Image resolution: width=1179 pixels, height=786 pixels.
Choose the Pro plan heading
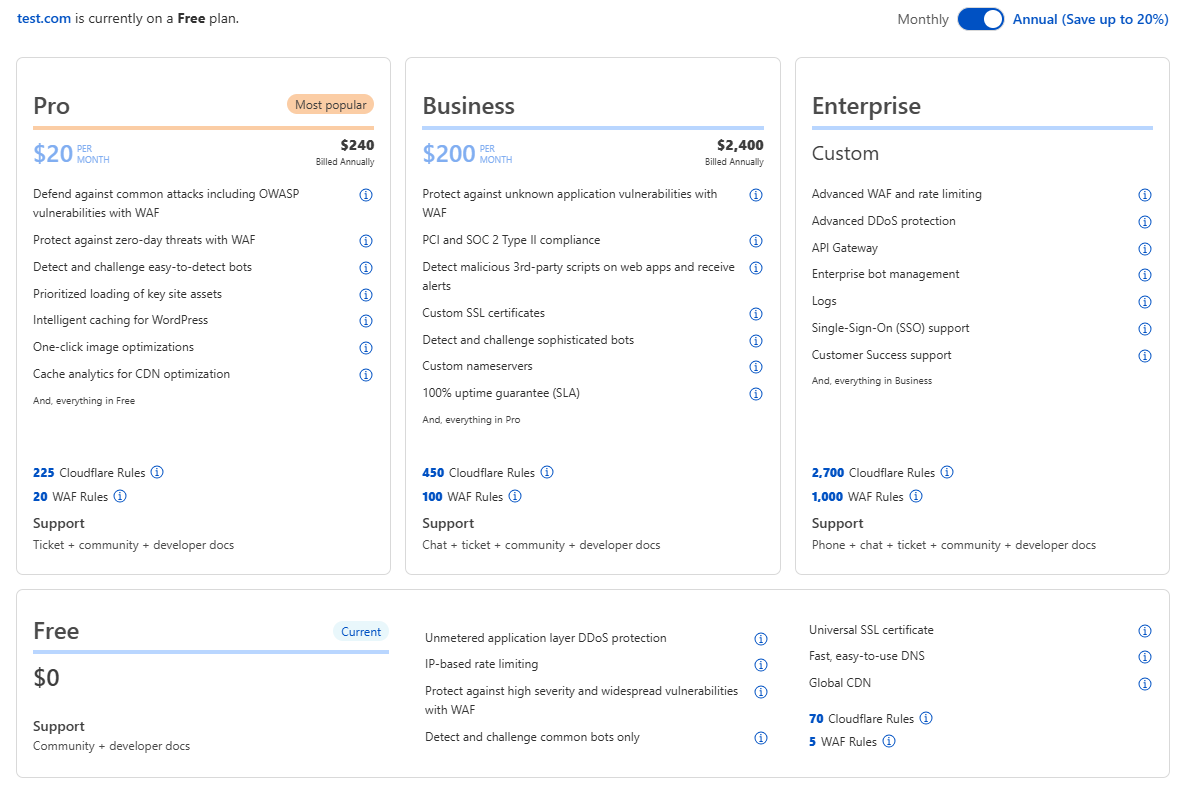coord(51,105)
